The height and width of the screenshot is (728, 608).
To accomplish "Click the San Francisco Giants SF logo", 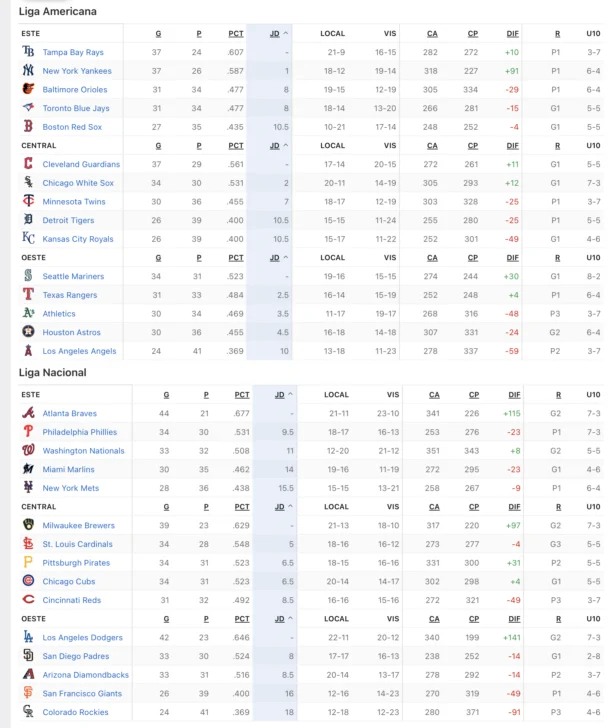I will pyautogui.click(x=28, y=693).
